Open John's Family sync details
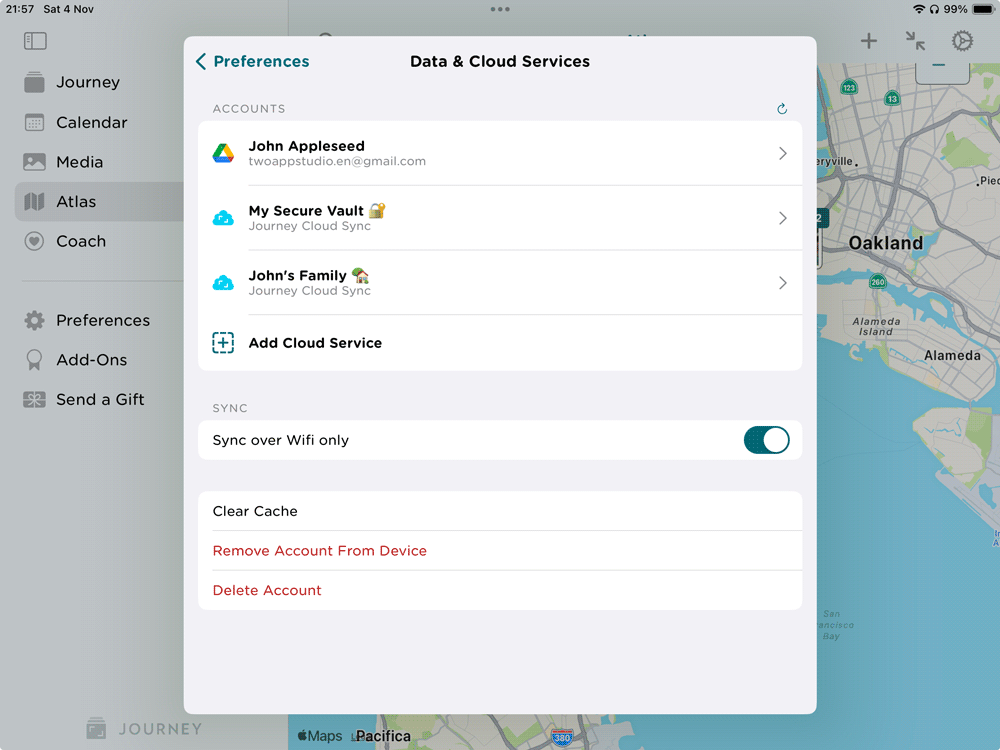The width and height of the screenshot is (1000, 750). [500, 282]
